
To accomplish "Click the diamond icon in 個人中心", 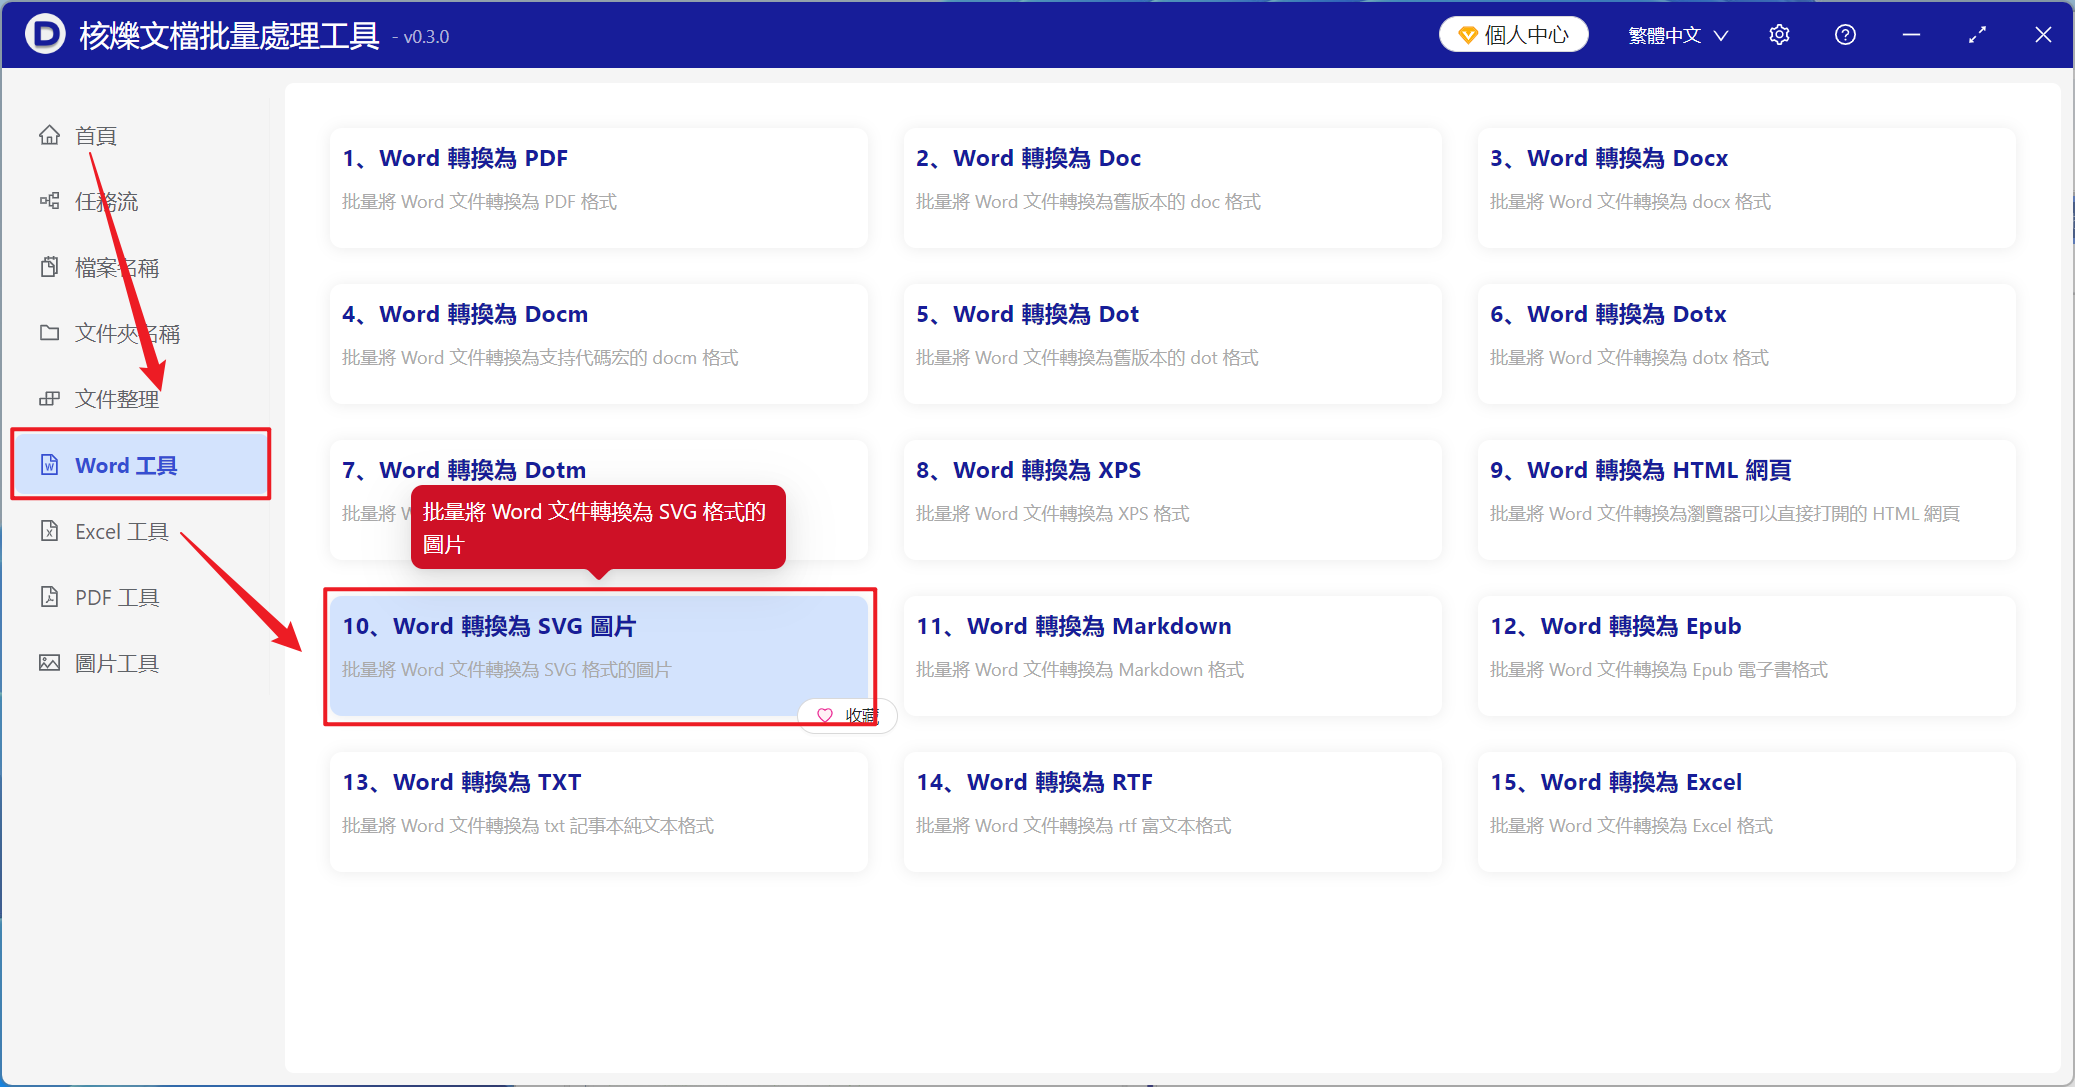I will [1467, 35].
